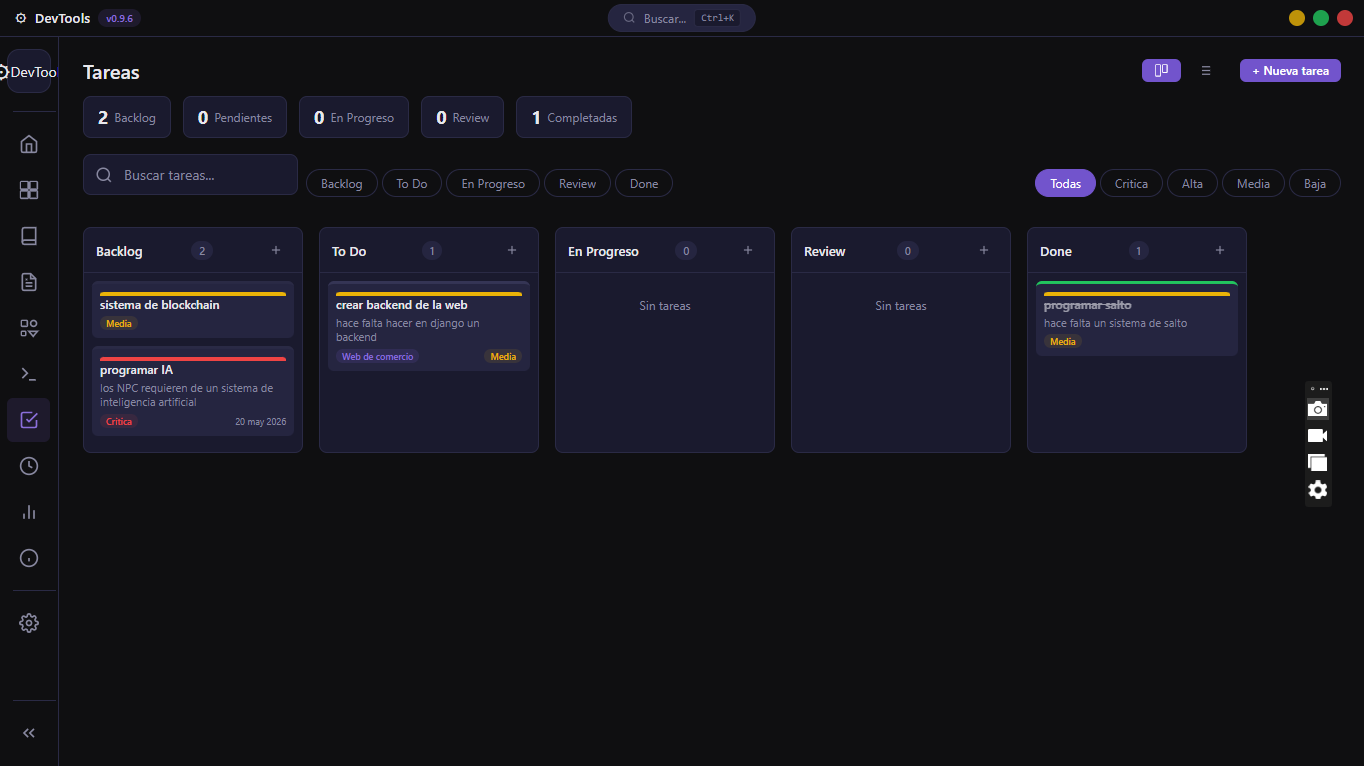
Task: Open the settings gear in the left sidebar
Action: click(x=29, y=623)
